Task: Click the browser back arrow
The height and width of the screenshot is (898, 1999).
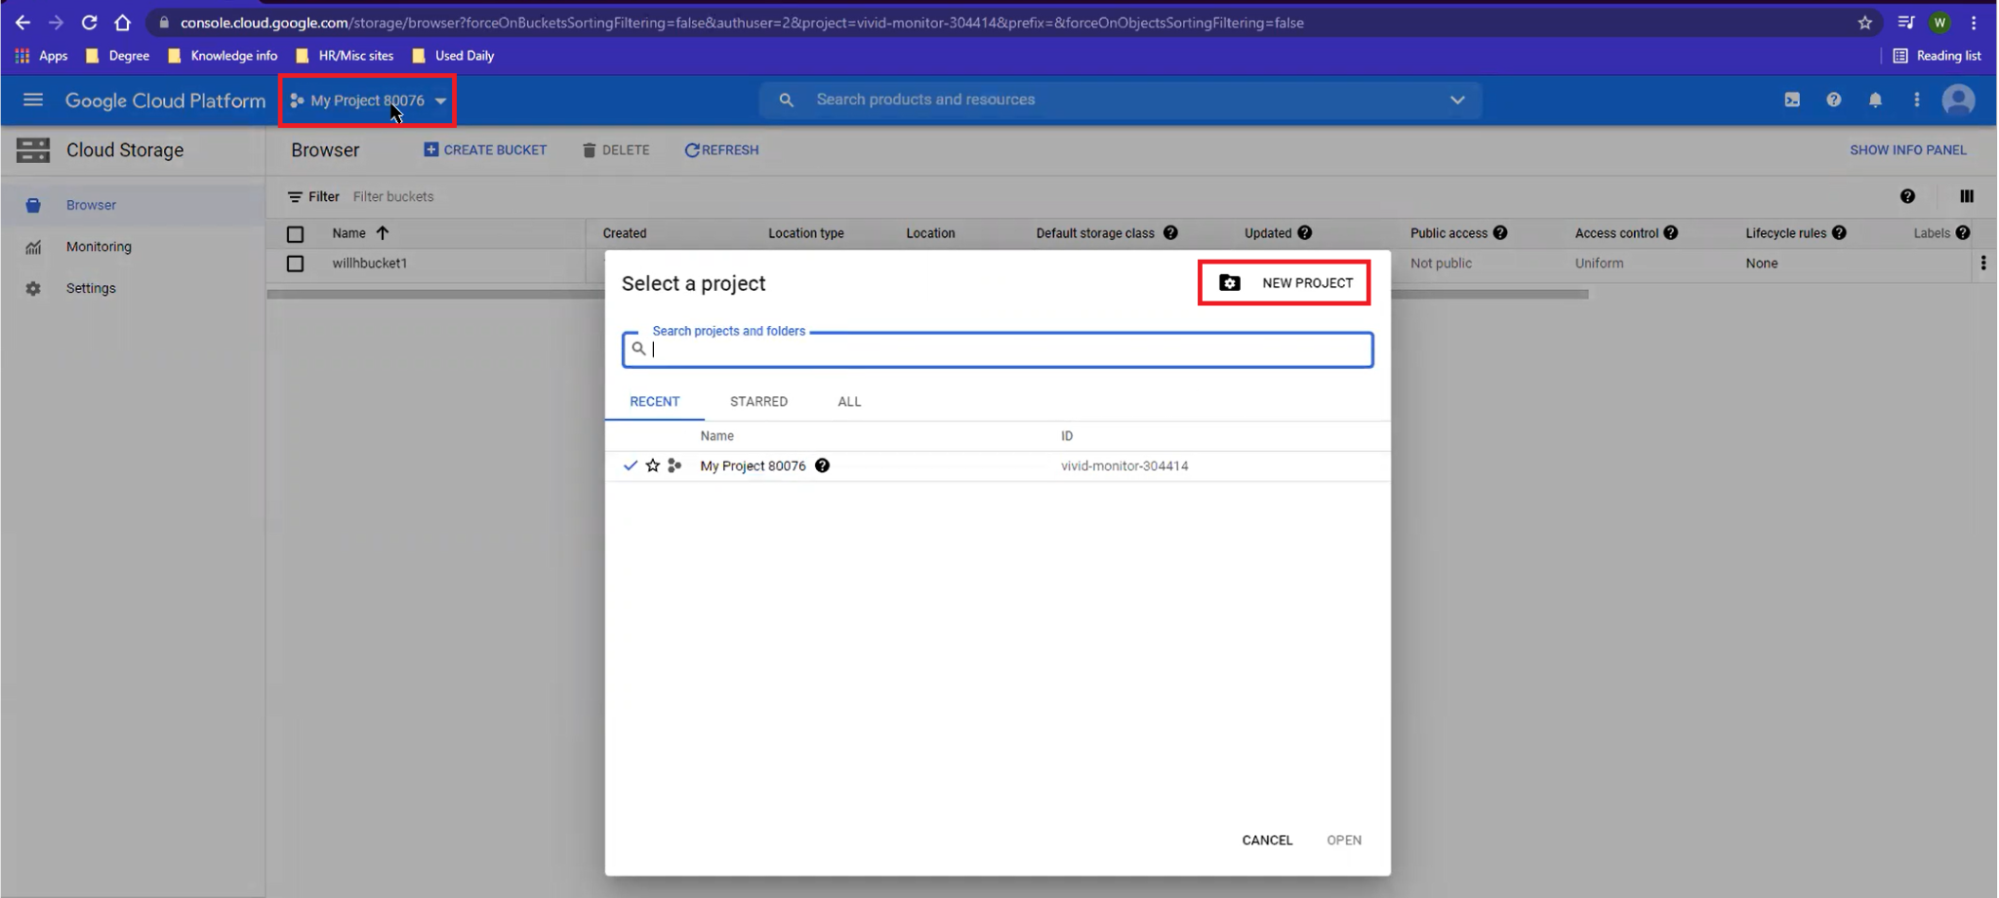Action: (x=22, y=22)
